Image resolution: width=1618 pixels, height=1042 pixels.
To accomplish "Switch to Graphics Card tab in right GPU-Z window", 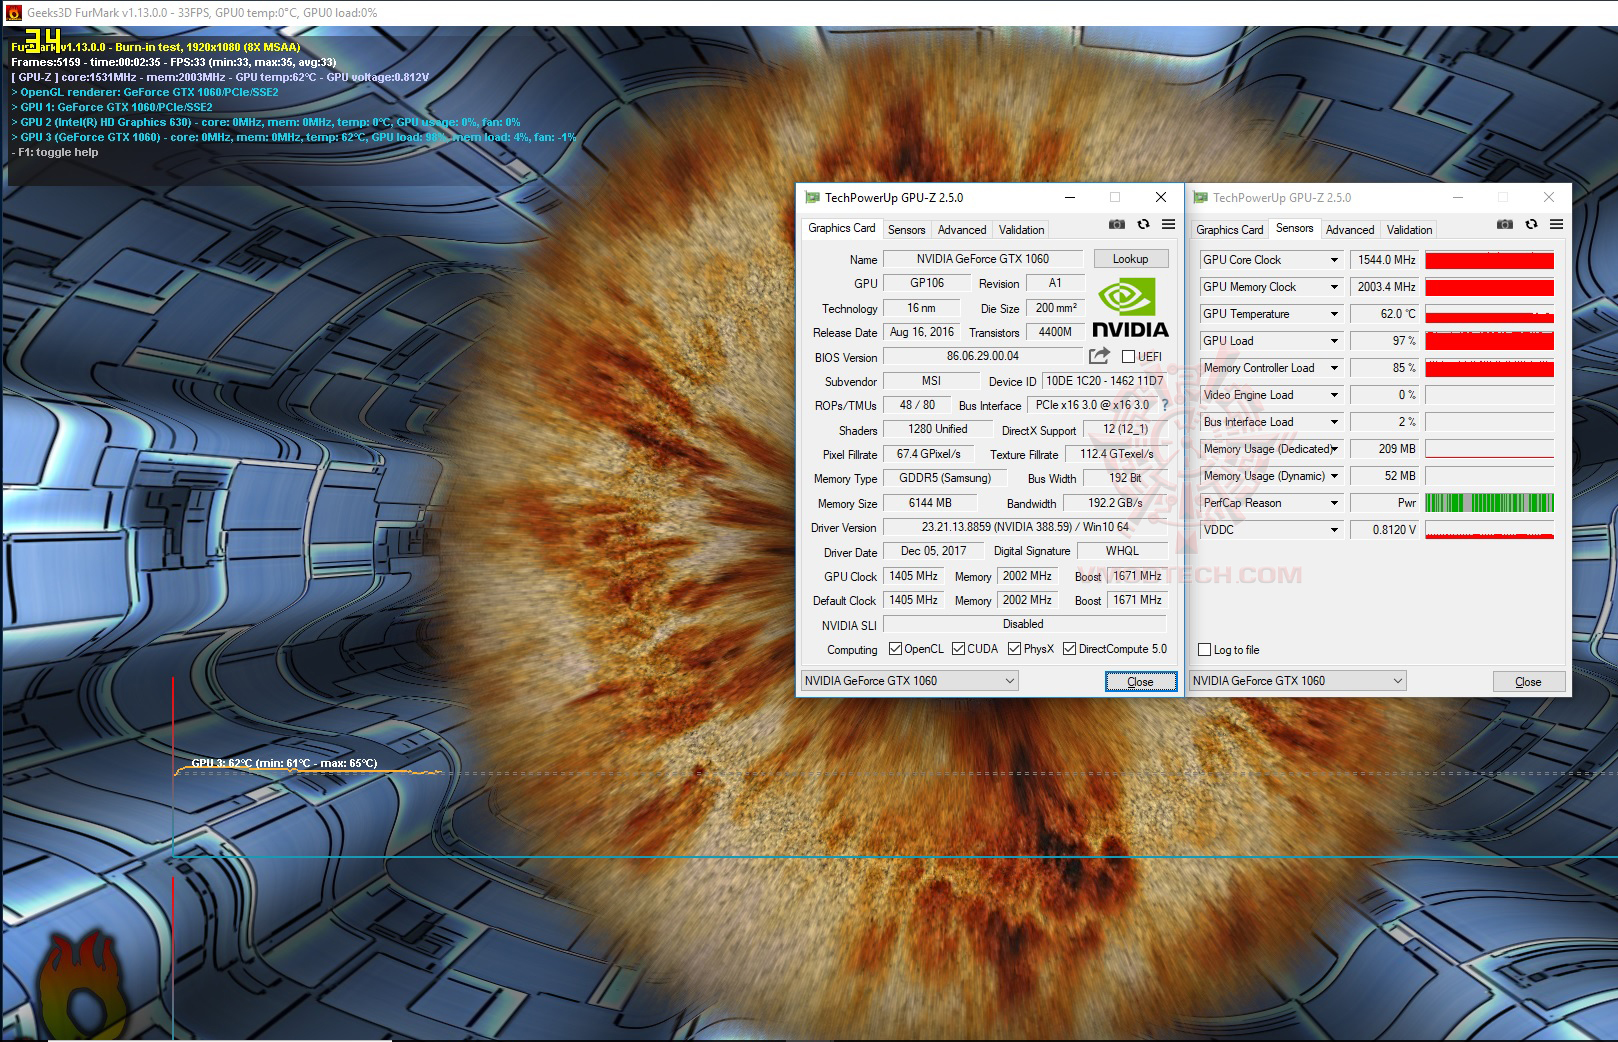I will tap(1230, 230).
